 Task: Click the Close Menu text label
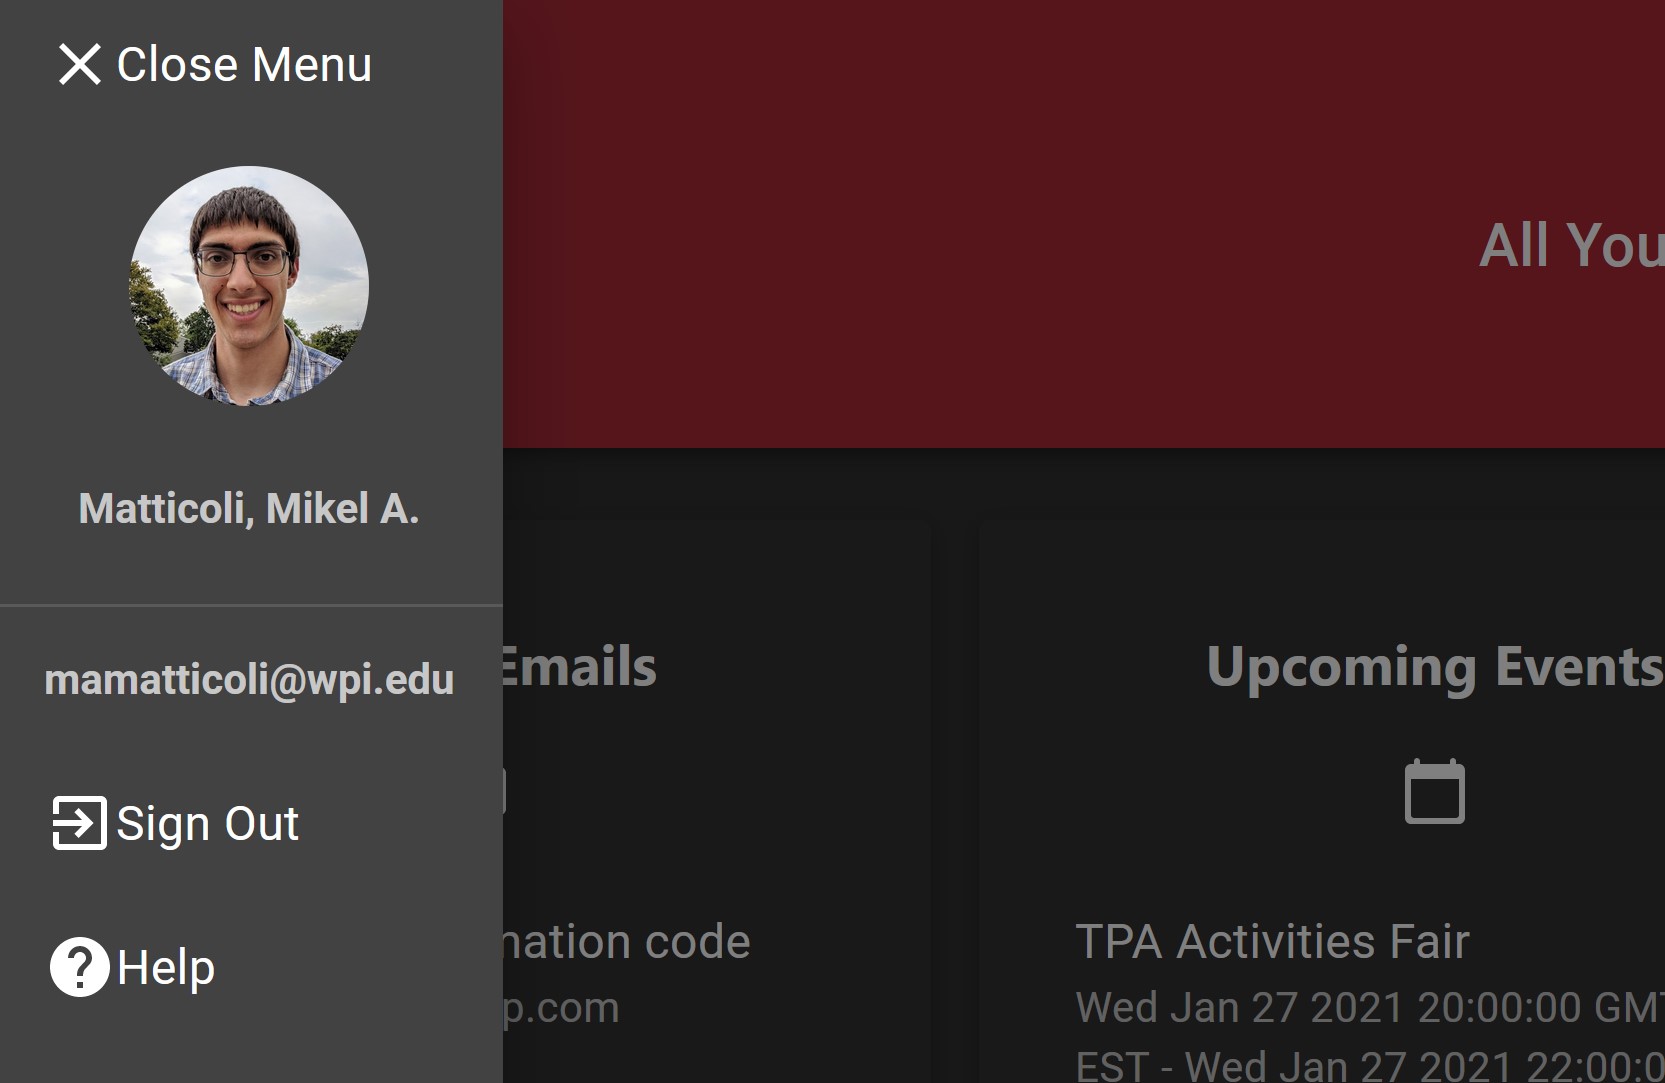[244, 65]
